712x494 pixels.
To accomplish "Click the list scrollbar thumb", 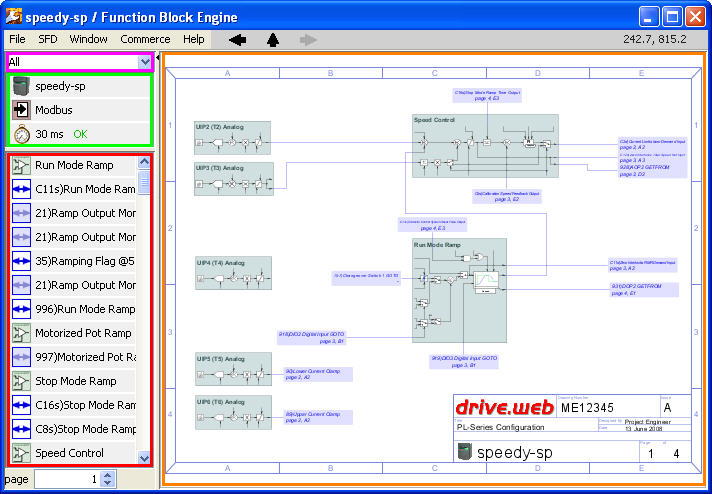I will [144, 182].
